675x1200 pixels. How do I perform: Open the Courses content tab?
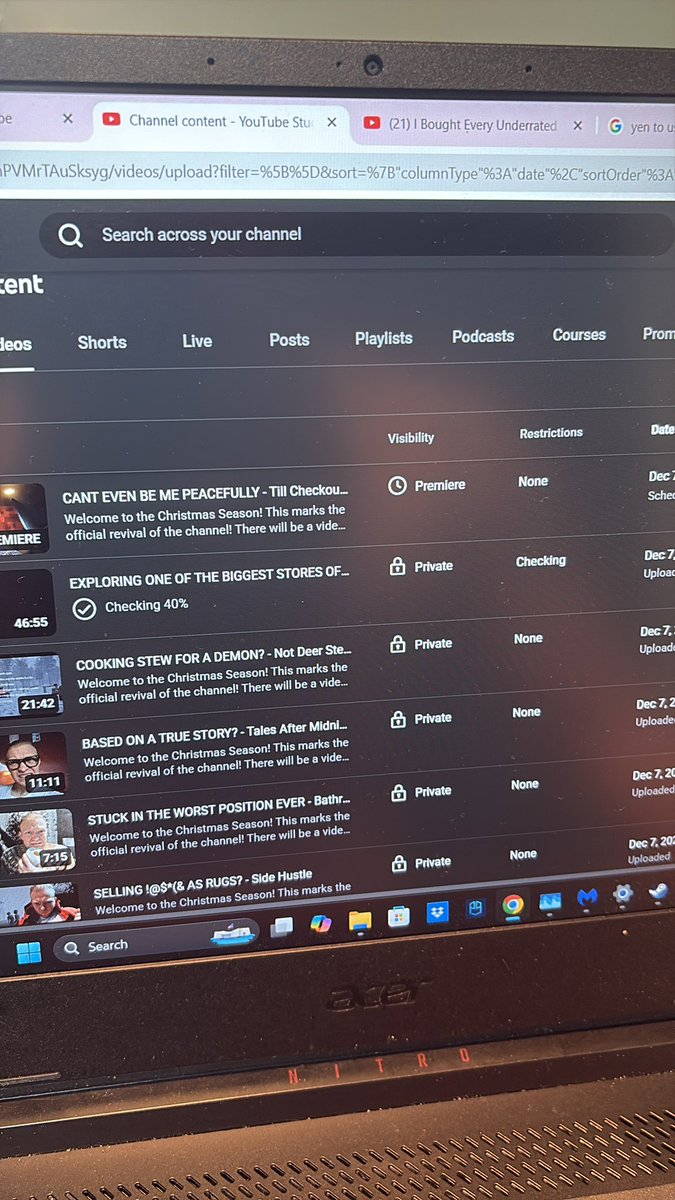point(579,335)
